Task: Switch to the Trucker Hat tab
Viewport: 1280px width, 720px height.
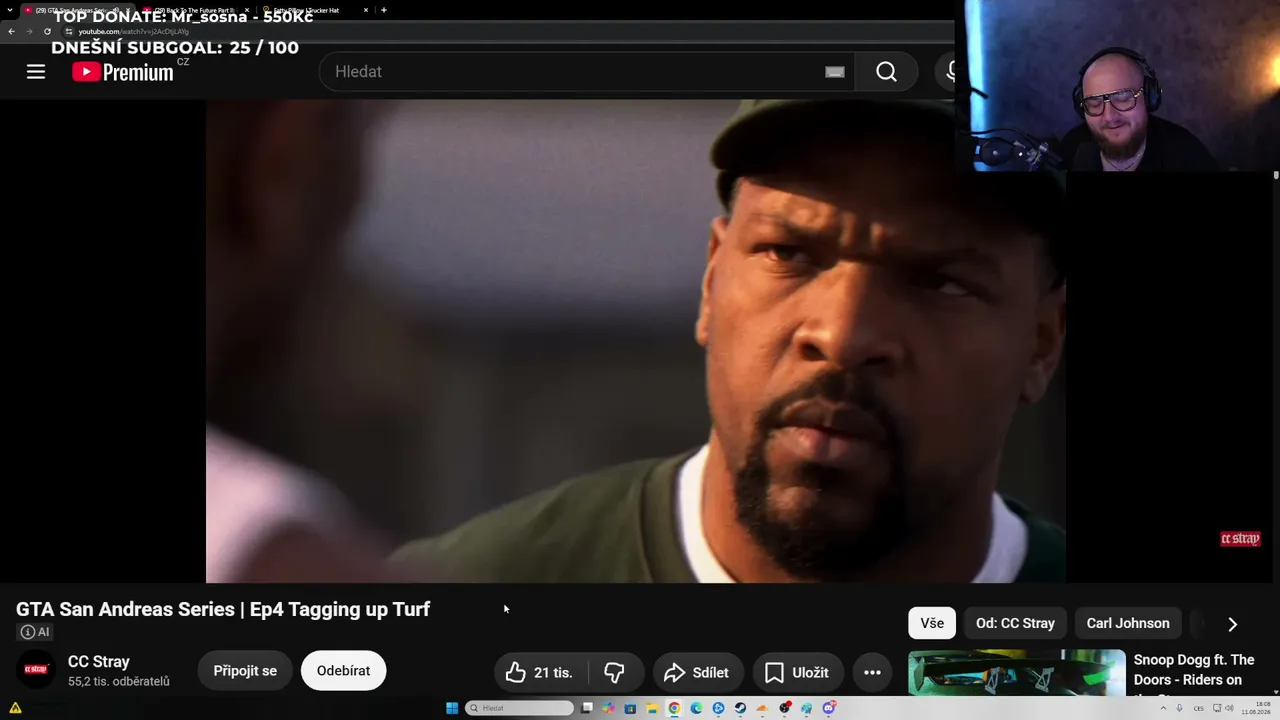Action: point(313,10)
